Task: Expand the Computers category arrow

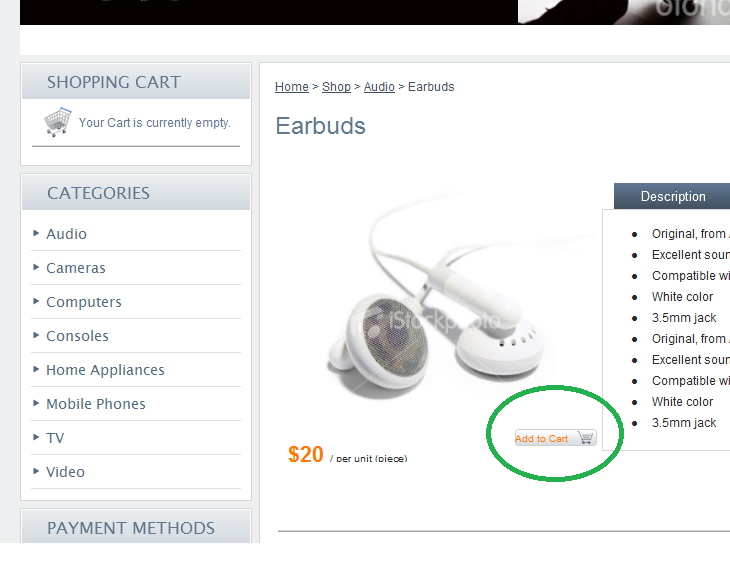Action: pos(36,301)
